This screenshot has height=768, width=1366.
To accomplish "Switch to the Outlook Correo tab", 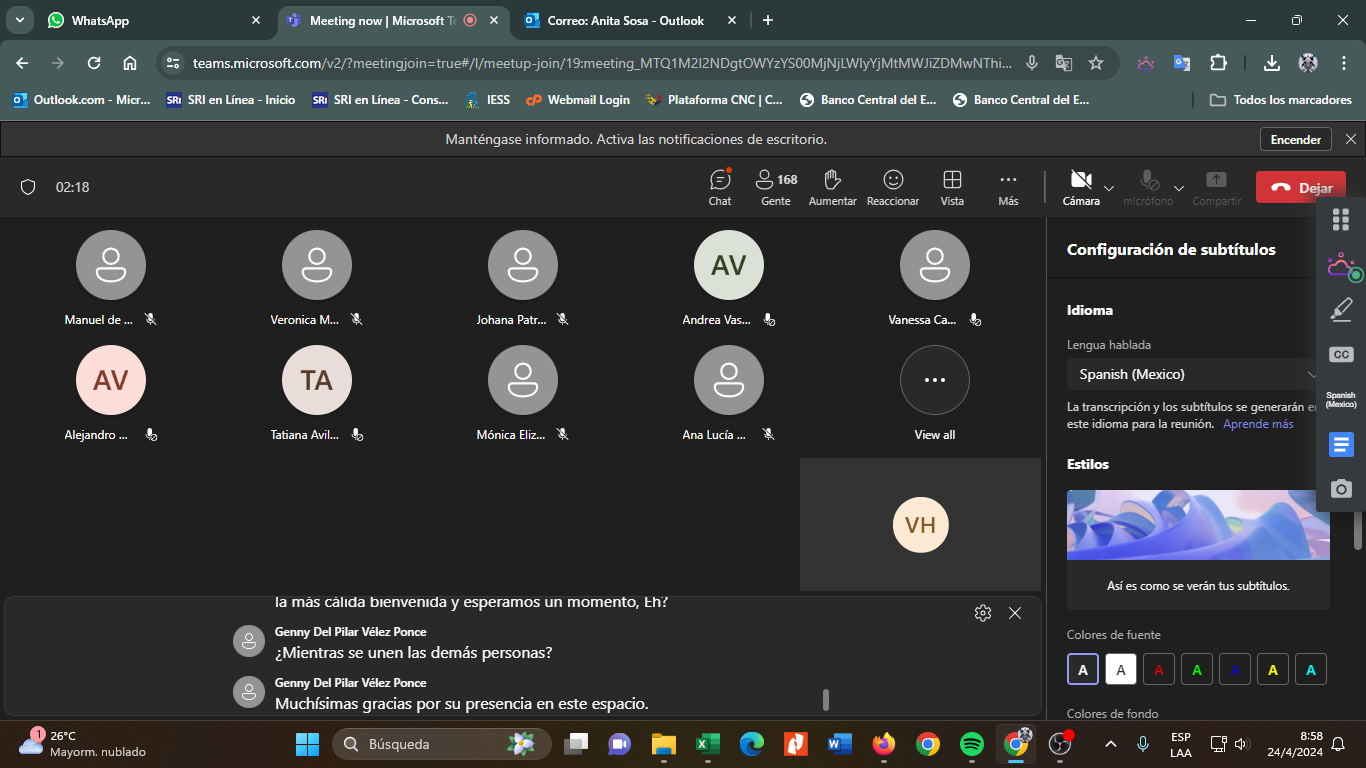I will click(625, 20).
